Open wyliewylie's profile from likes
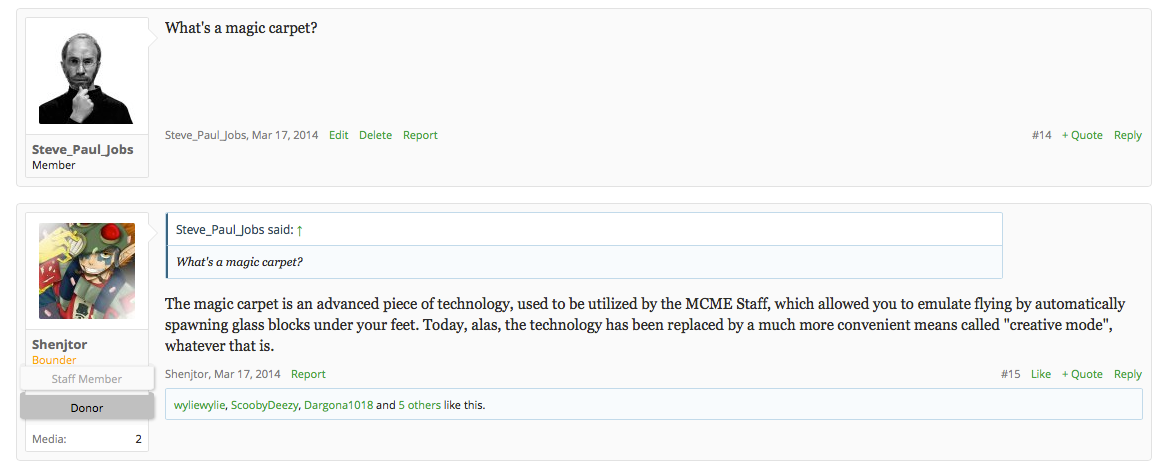Screen dimensions: 1163x474 click(x=200, y=406)
